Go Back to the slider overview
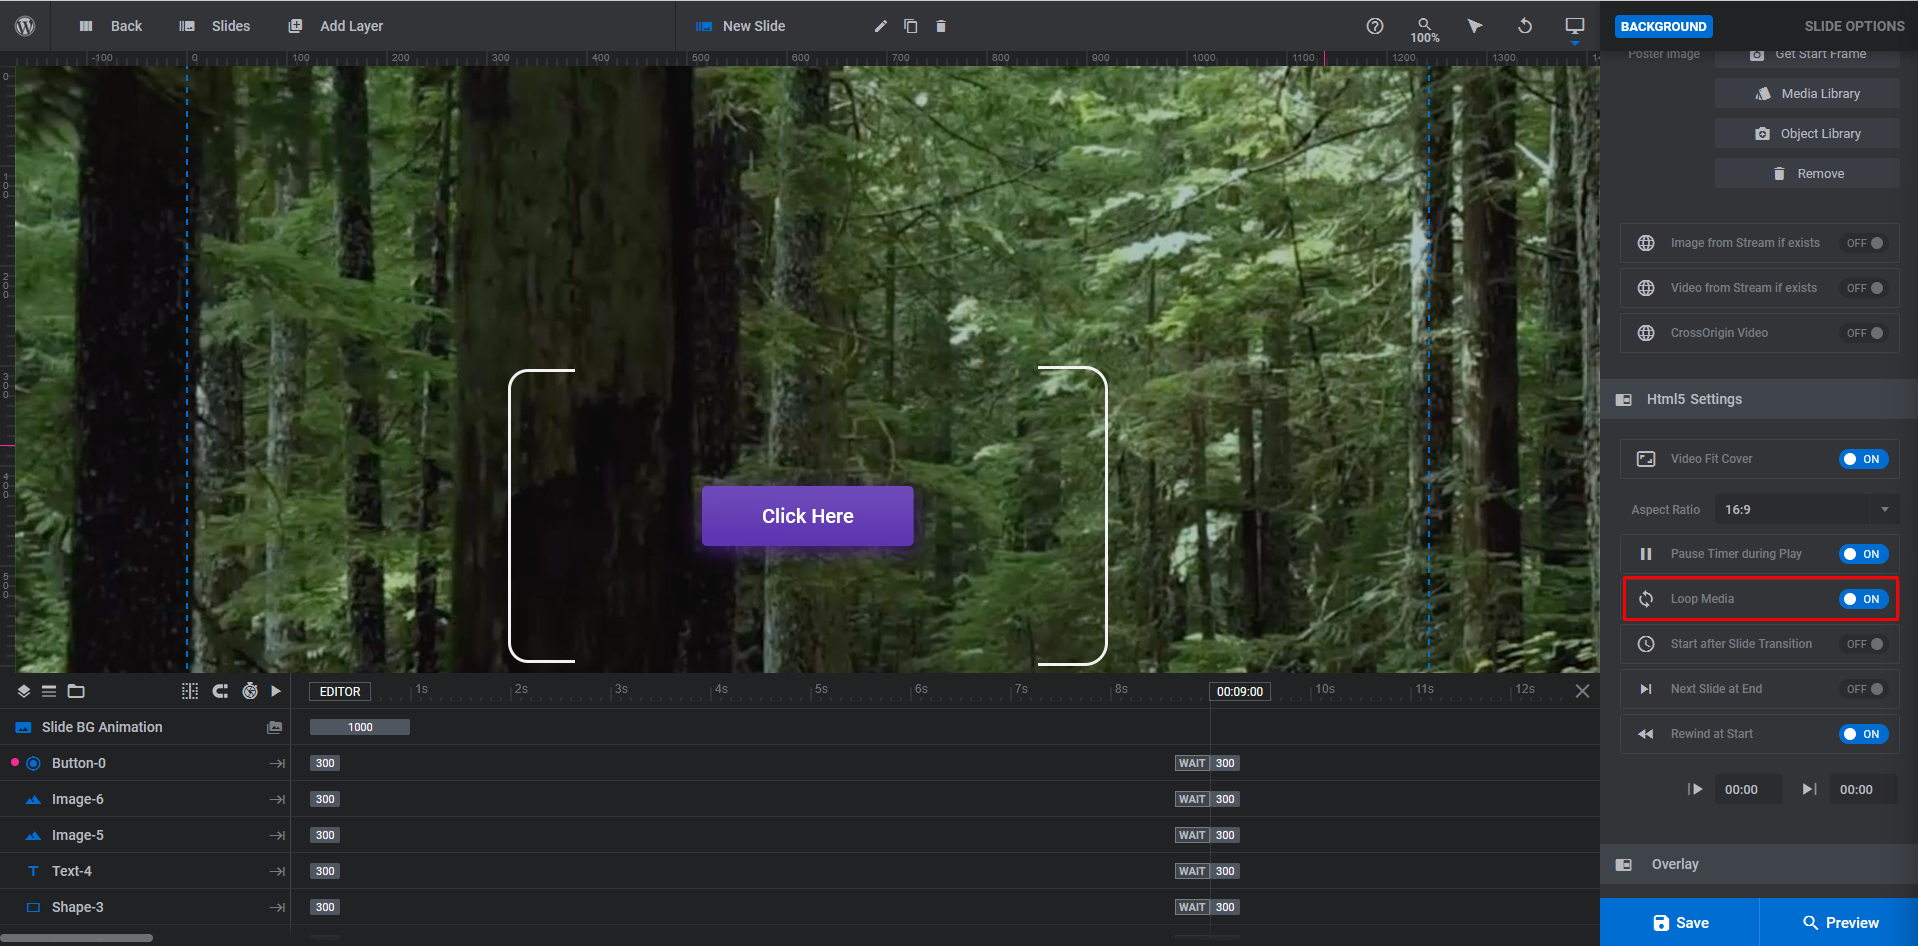Image resolution: width=1918 pixels, height=946 pixels. [111, 26]
